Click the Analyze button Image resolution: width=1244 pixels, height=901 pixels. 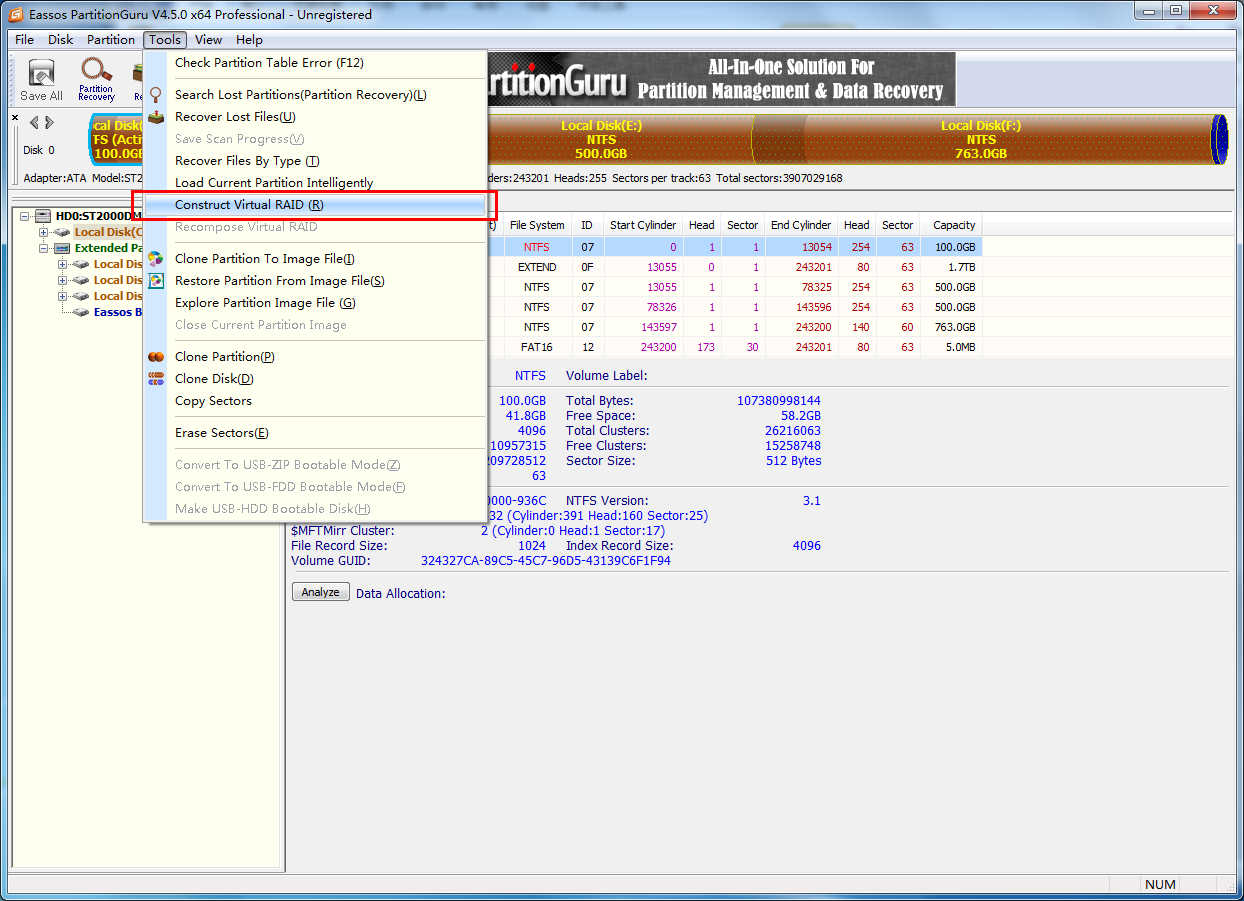click(321, 592)
